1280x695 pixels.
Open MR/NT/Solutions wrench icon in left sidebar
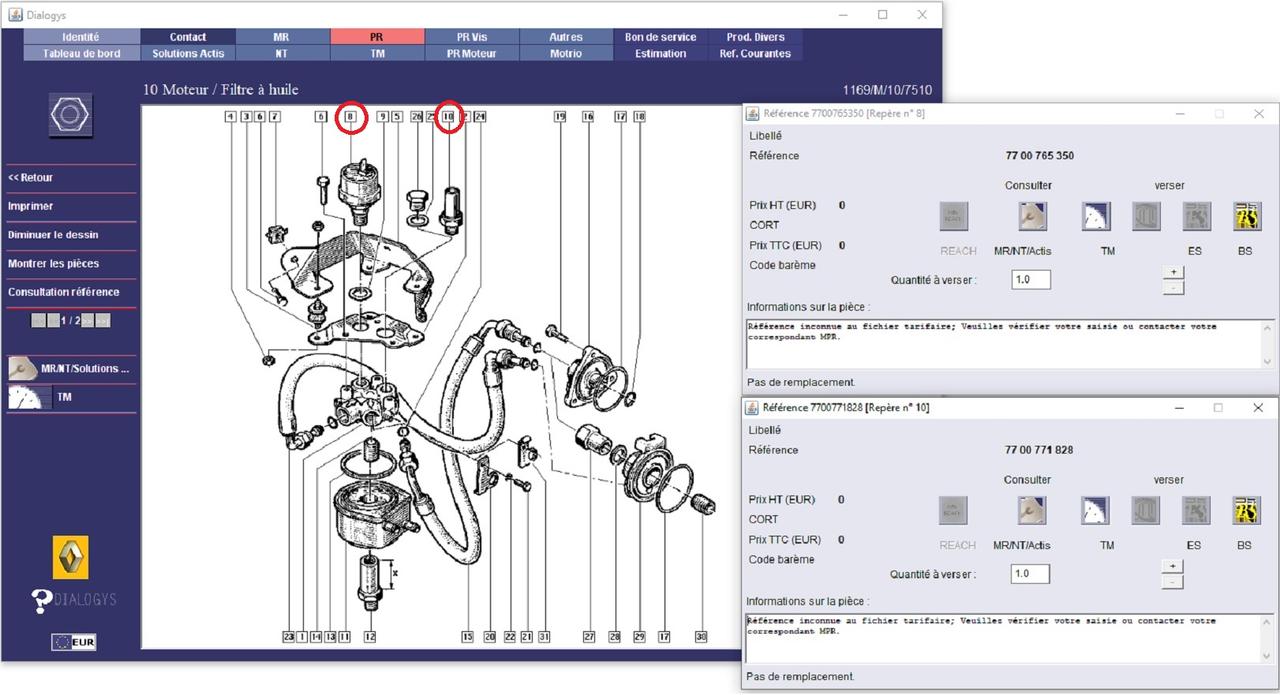24,369
